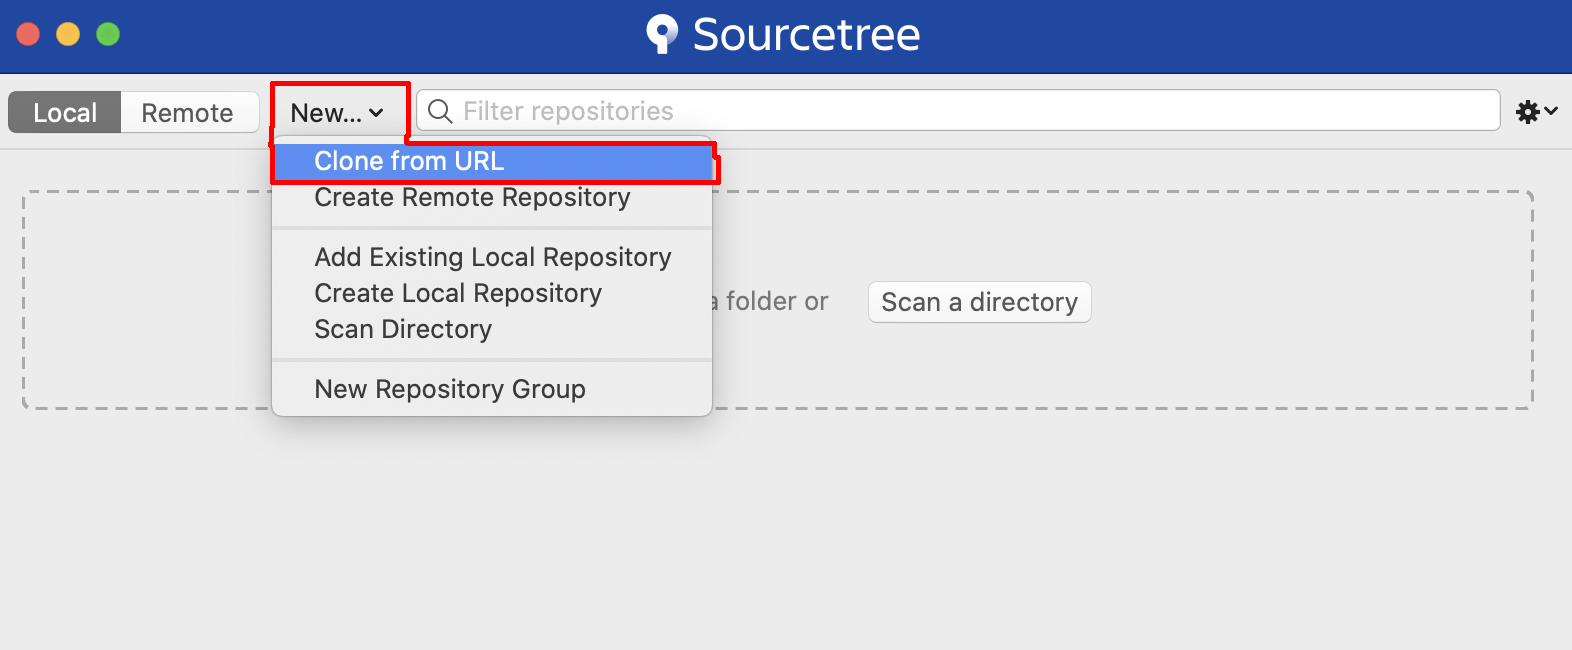Viewport: 1572px width, 650px height.
Task: Select Clone from URL menu item
Action: tap(409, 162)
